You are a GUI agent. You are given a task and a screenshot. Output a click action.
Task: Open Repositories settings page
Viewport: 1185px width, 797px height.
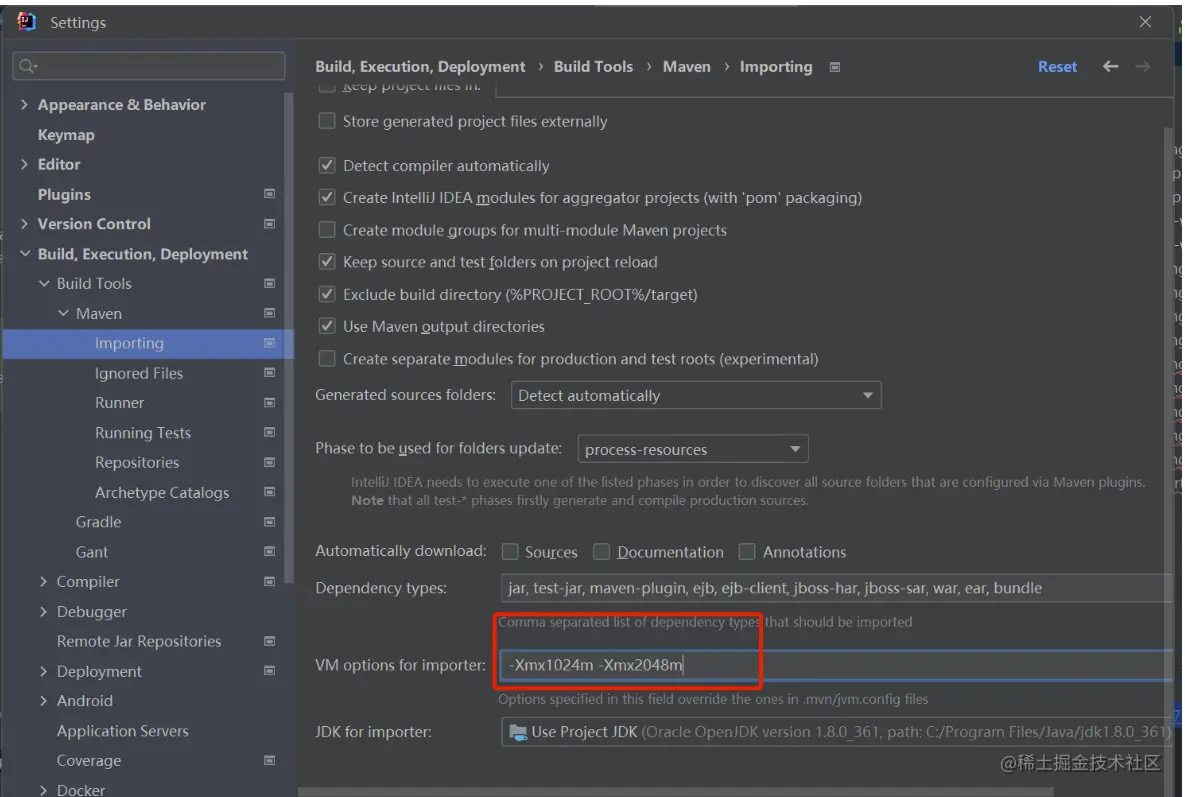(x=137, y=462)
